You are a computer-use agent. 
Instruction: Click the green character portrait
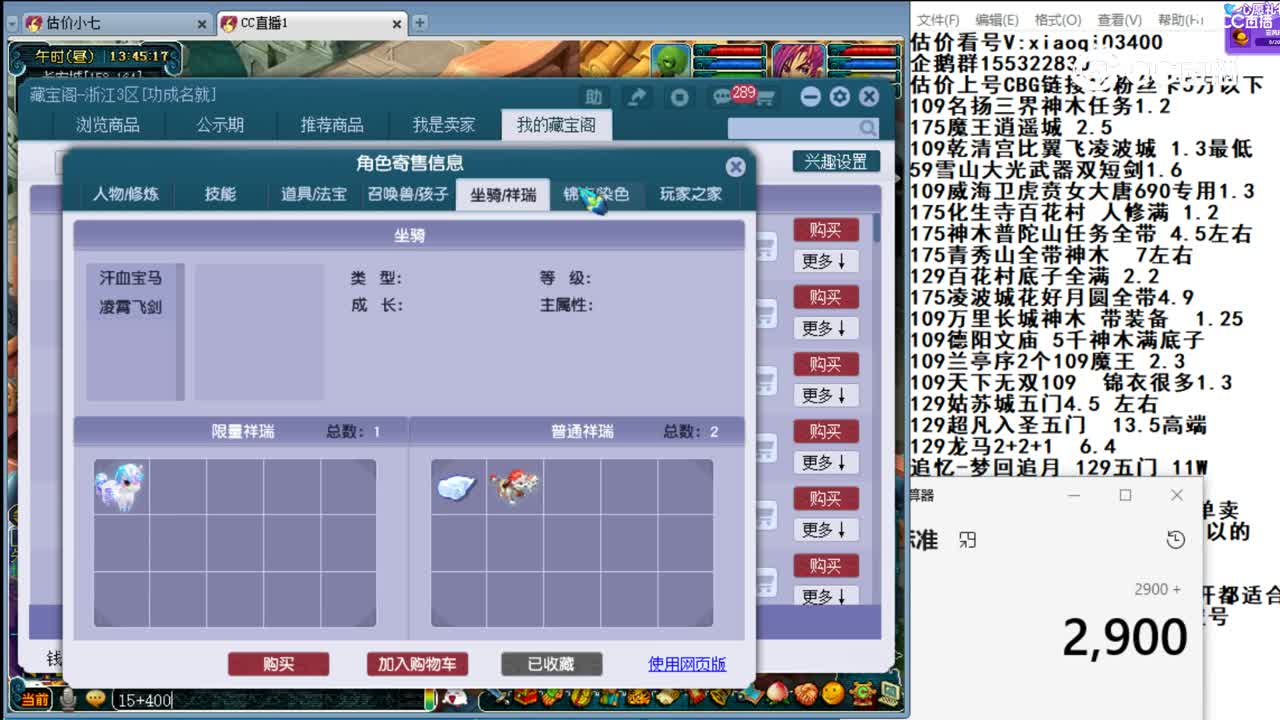pyautogui.click(x=672, y=60)
